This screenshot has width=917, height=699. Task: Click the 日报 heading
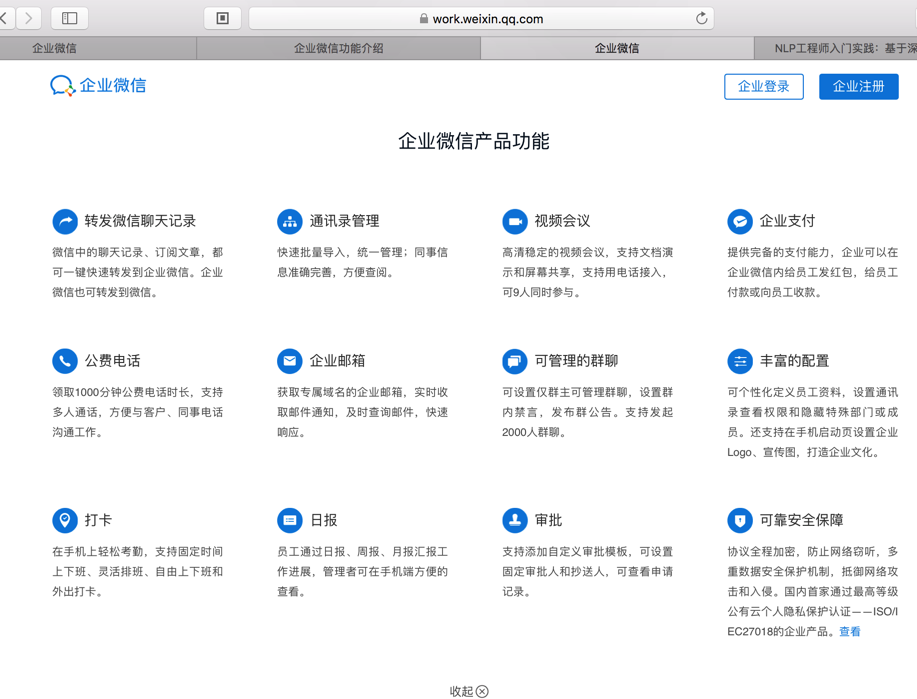coord(323,520)
